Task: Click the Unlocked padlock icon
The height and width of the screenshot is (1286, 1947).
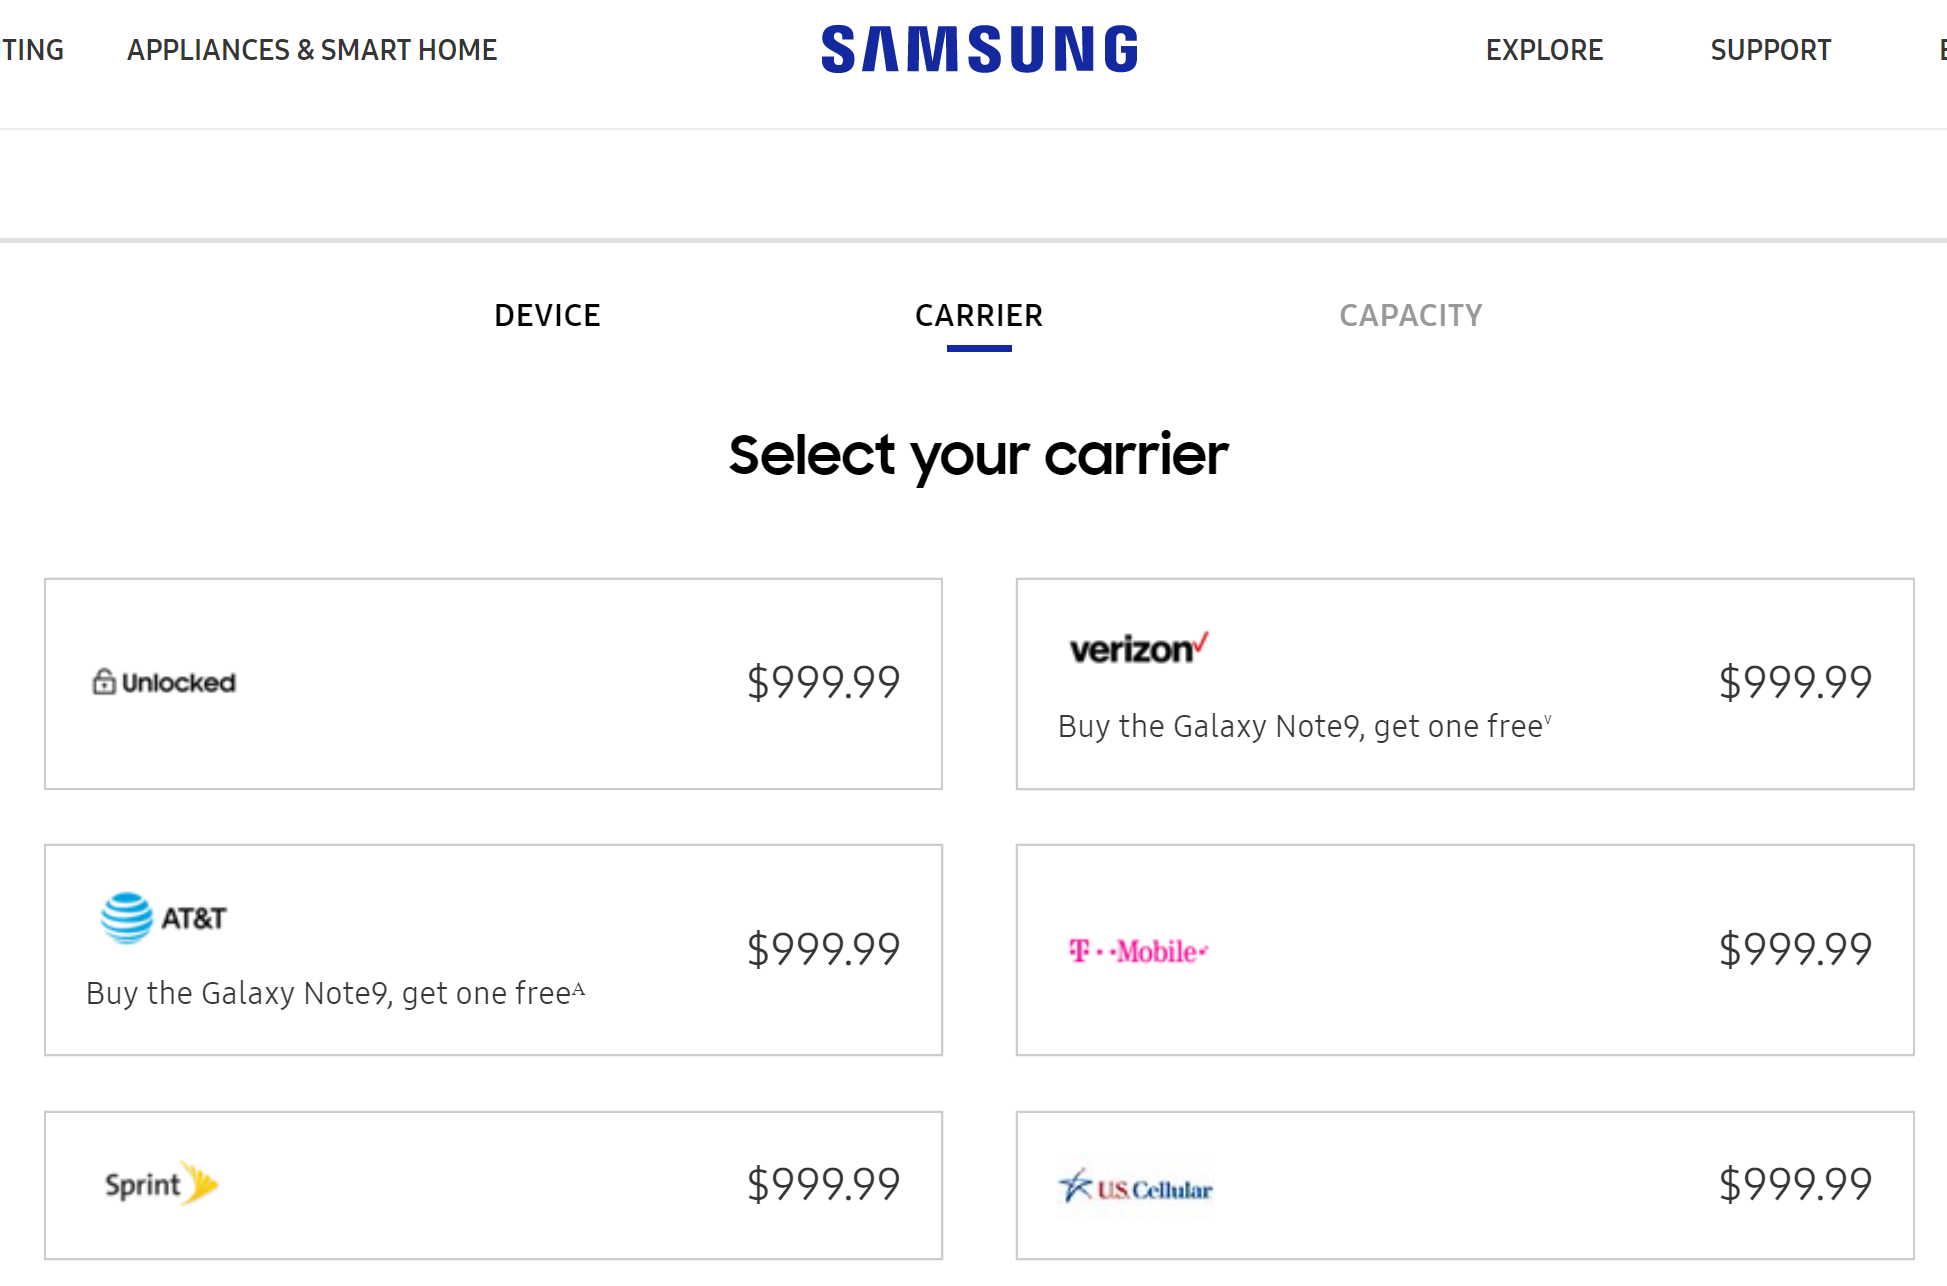Action: [x=104, y=682]
